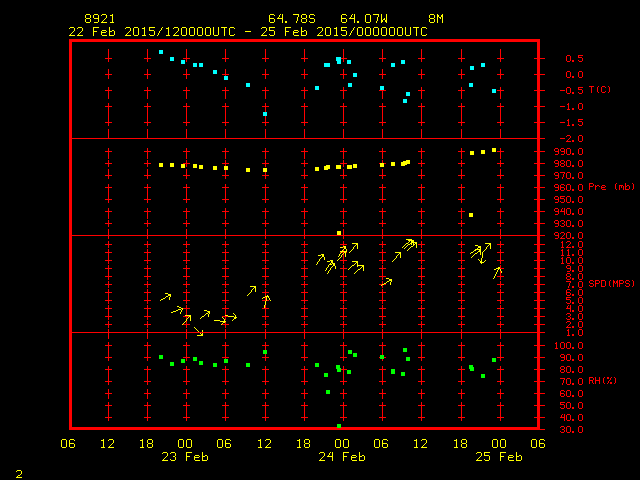This screenshot has width=640, height=480.
Task: Click the 23 Feb date label
Action: tap(185, 457)
